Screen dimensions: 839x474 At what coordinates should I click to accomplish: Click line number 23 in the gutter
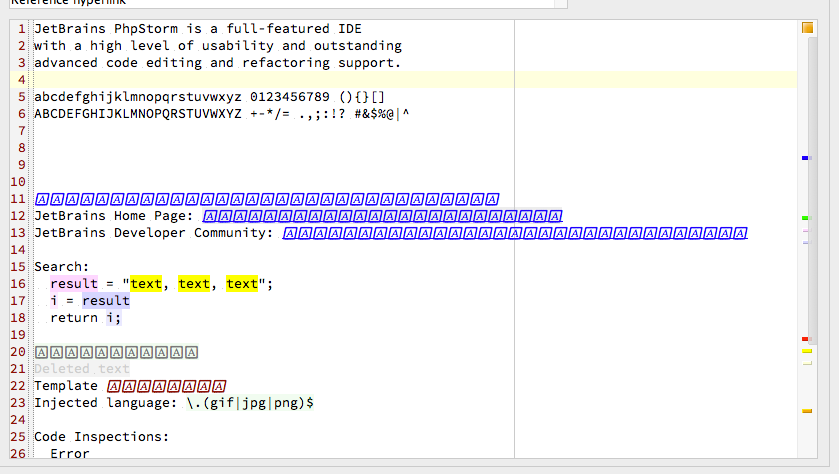18,403
